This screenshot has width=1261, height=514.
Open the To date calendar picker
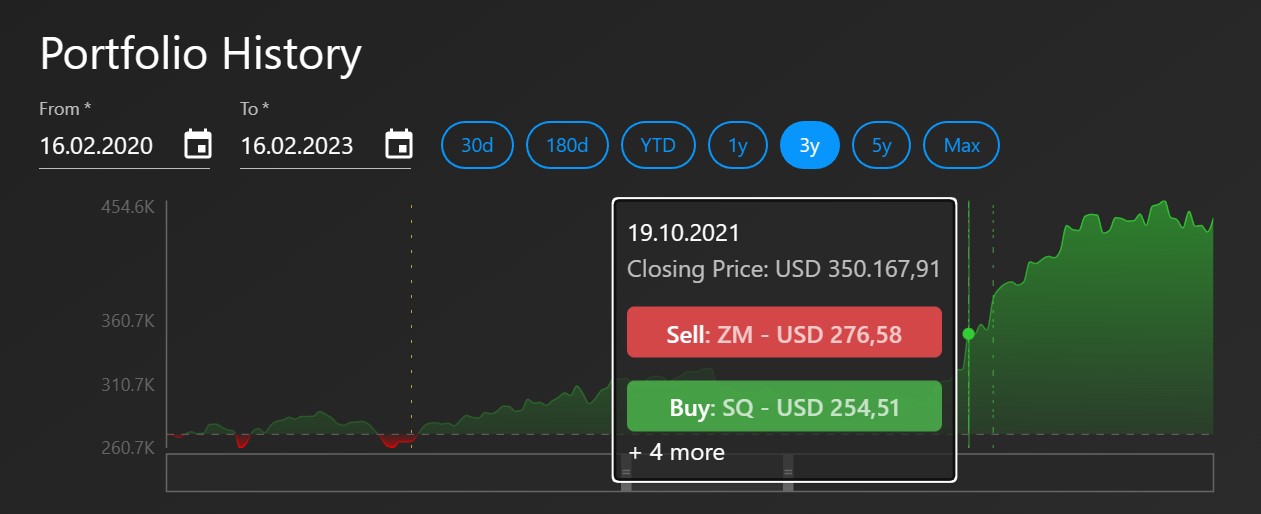tap(399, 145)
